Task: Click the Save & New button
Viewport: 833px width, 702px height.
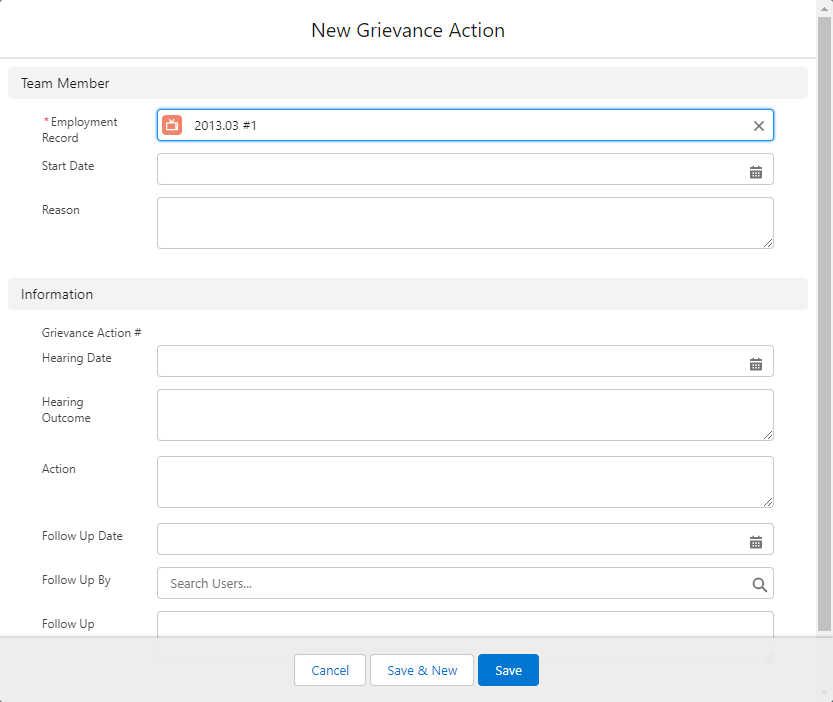Action: click(421, 671)
